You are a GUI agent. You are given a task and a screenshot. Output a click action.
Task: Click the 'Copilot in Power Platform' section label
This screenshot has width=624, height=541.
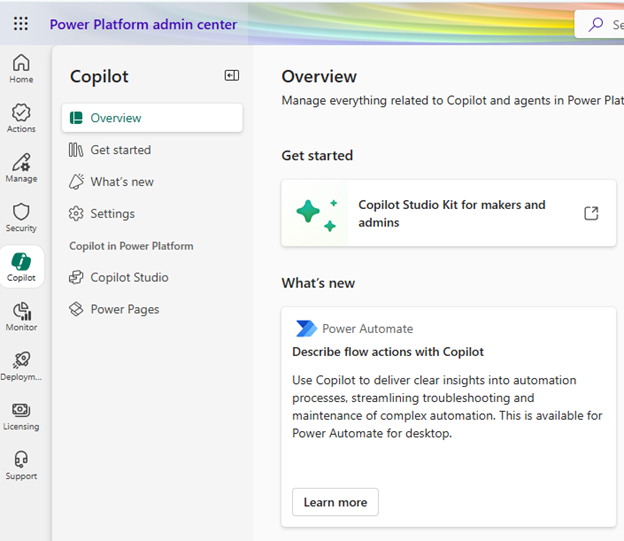[131, 246]
